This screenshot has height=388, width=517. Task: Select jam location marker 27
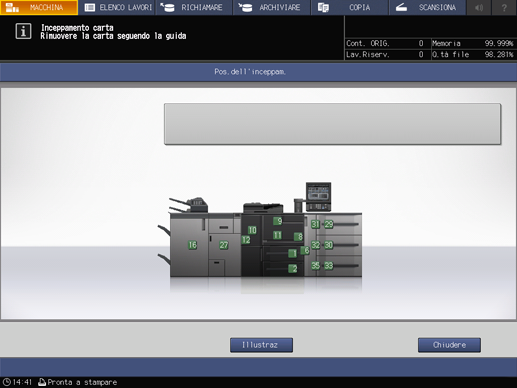click(x=224, y=245)
